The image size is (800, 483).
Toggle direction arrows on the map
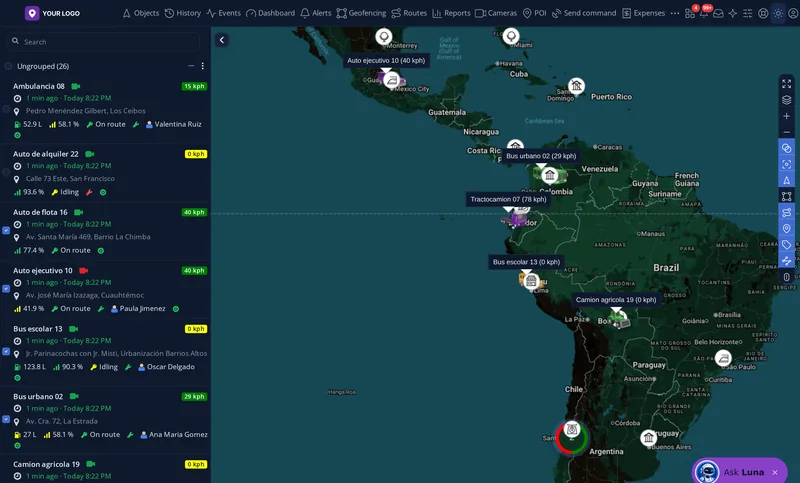tap(787, 180)
